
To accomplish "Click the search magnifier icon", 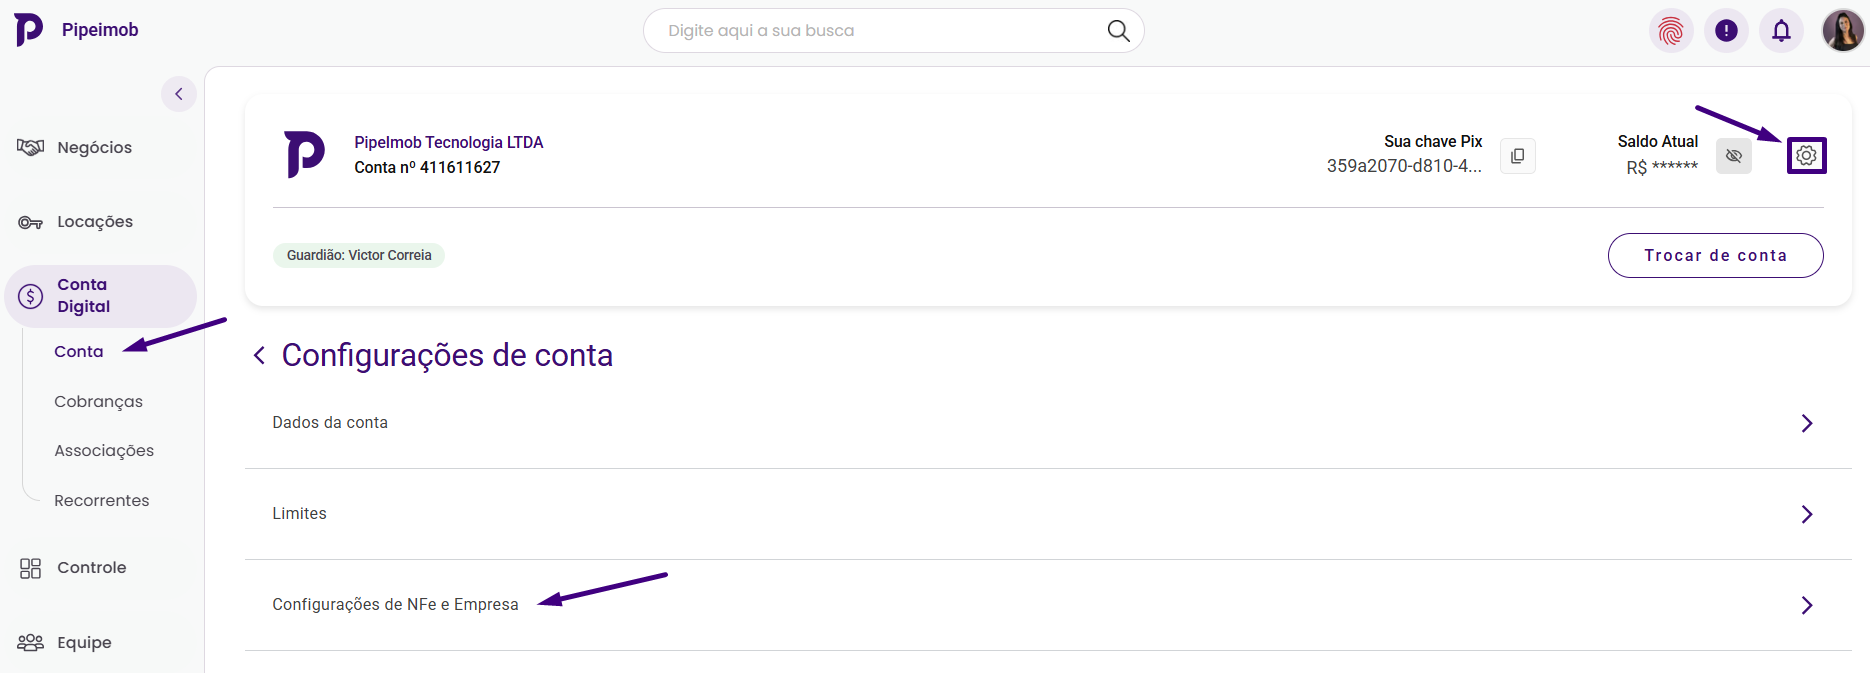I will pyautogui.click(x=1118, y=31).
